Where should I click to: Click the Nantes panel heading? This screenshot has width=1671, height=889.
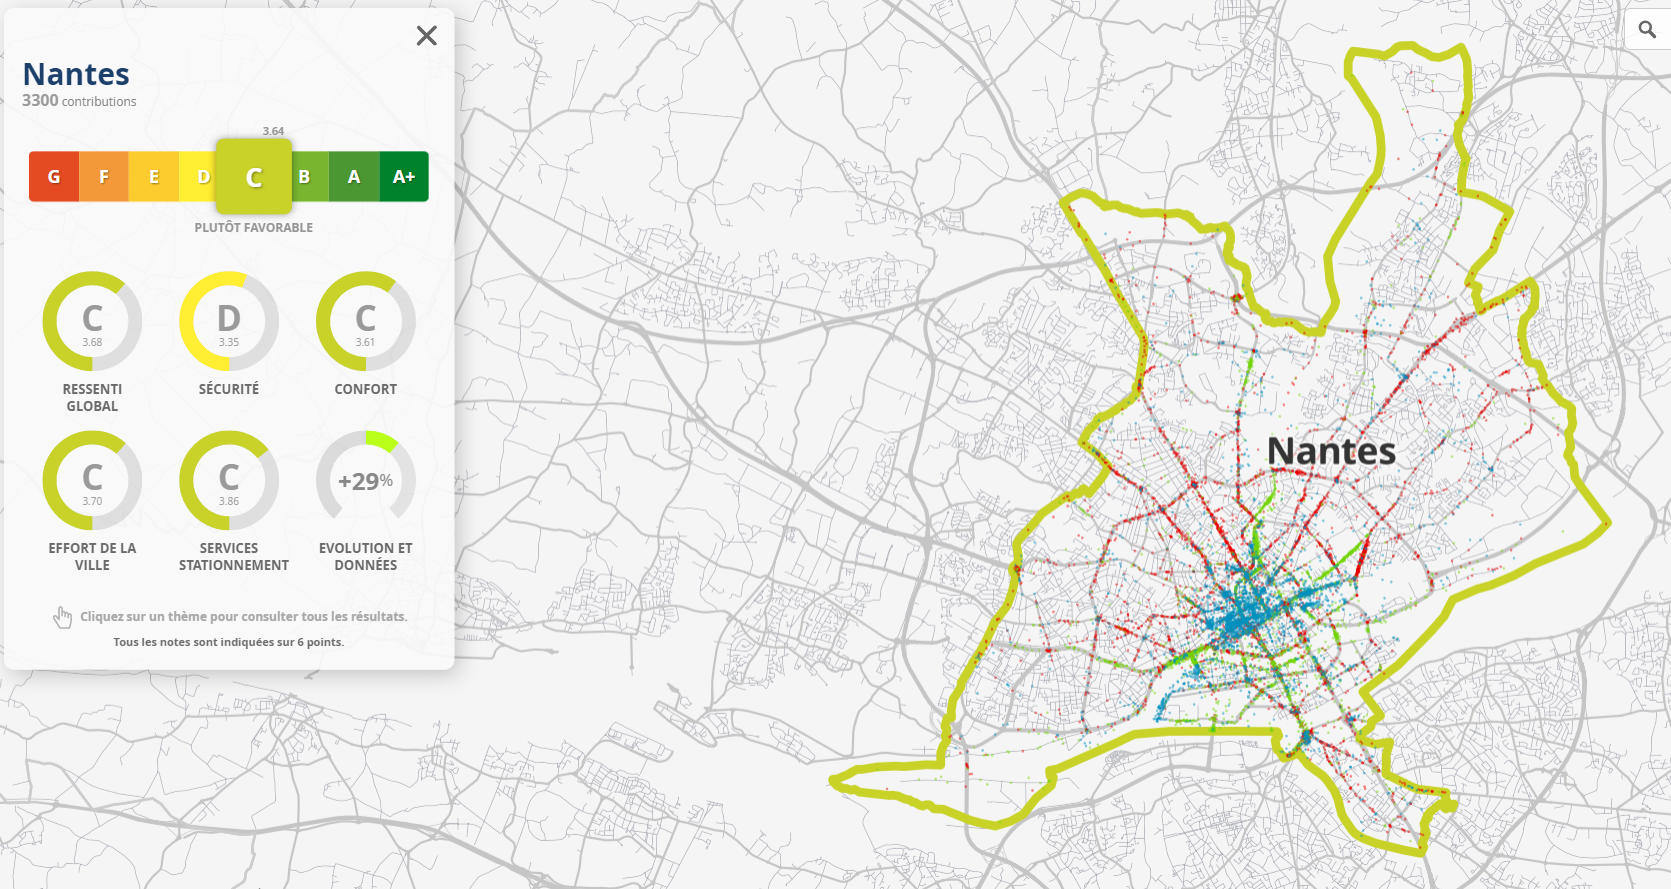(x=76, y=74)
